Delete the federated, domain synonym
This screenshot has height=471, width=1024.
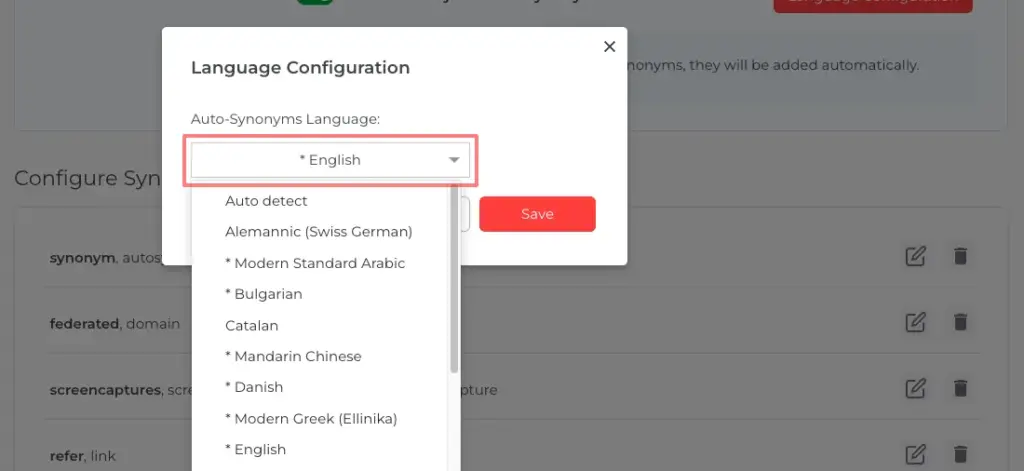point(960,322)
